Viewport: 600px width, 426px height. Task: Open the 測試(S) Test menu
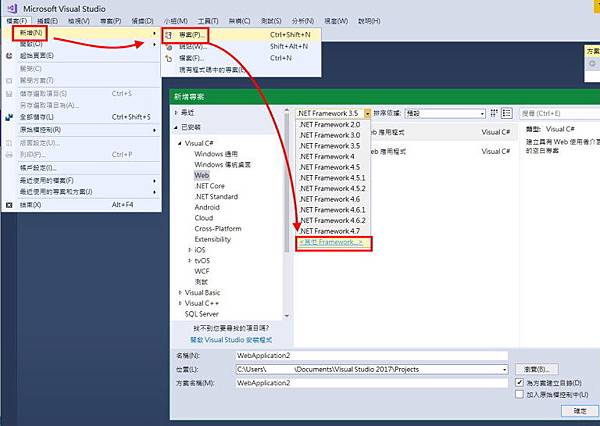(x=271, y=21)
